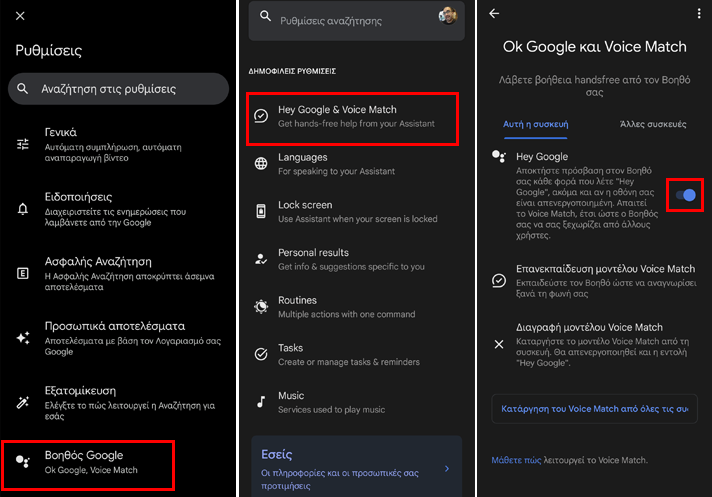Click the X icon beside Διαγραφή μοντέλου Voice Match
712x497 pixels.
pos(499,344)
